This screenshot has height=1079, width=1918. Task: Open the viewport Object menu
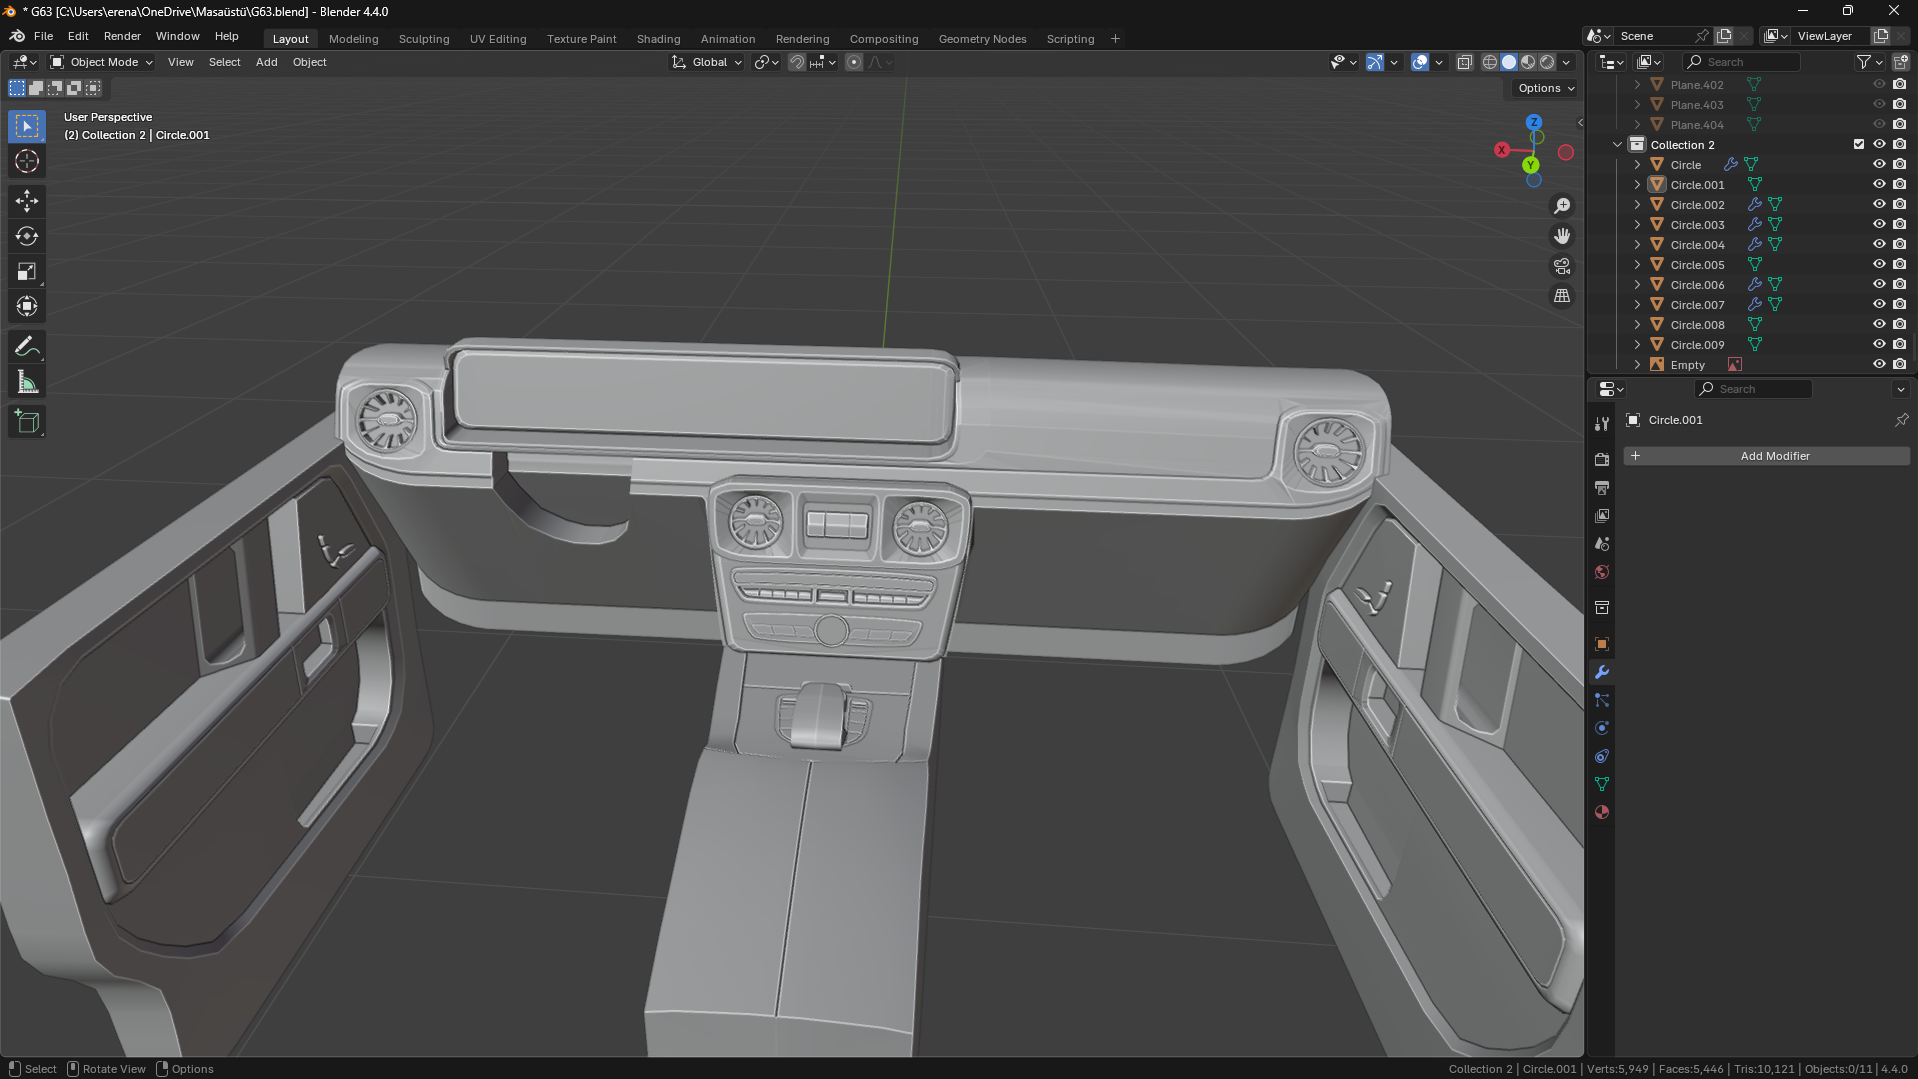(x=309, y=62)
